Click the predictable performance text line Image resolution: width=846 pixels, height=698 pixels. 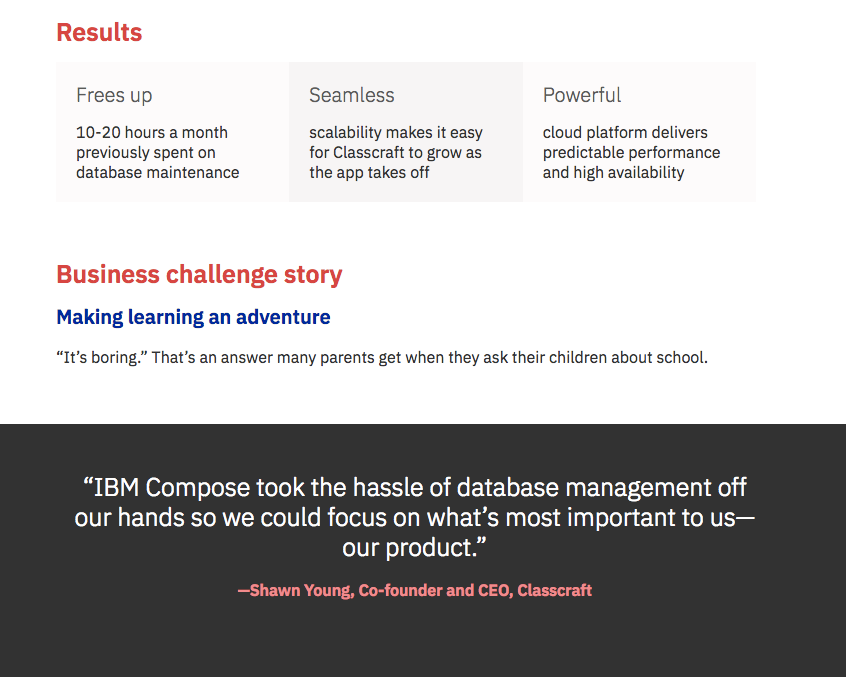coord(631,153)
